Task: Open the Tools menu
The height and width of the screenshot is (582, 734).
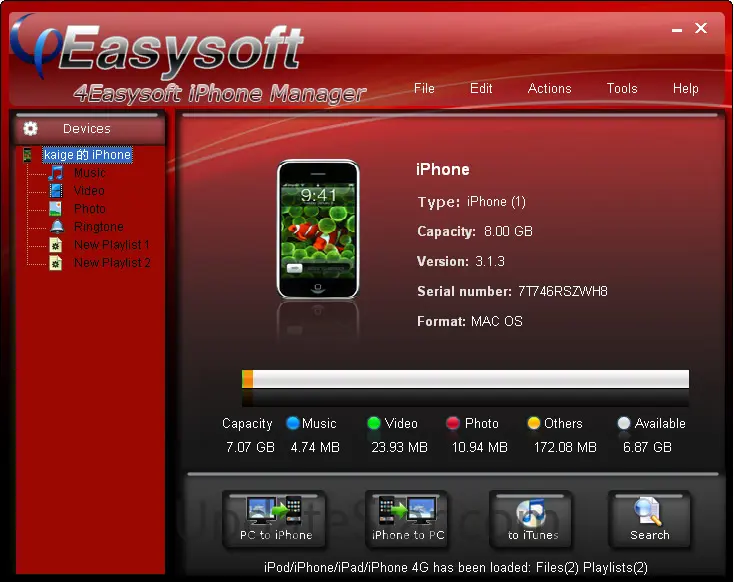Action: pyautogui.click(x=622, y=88)
